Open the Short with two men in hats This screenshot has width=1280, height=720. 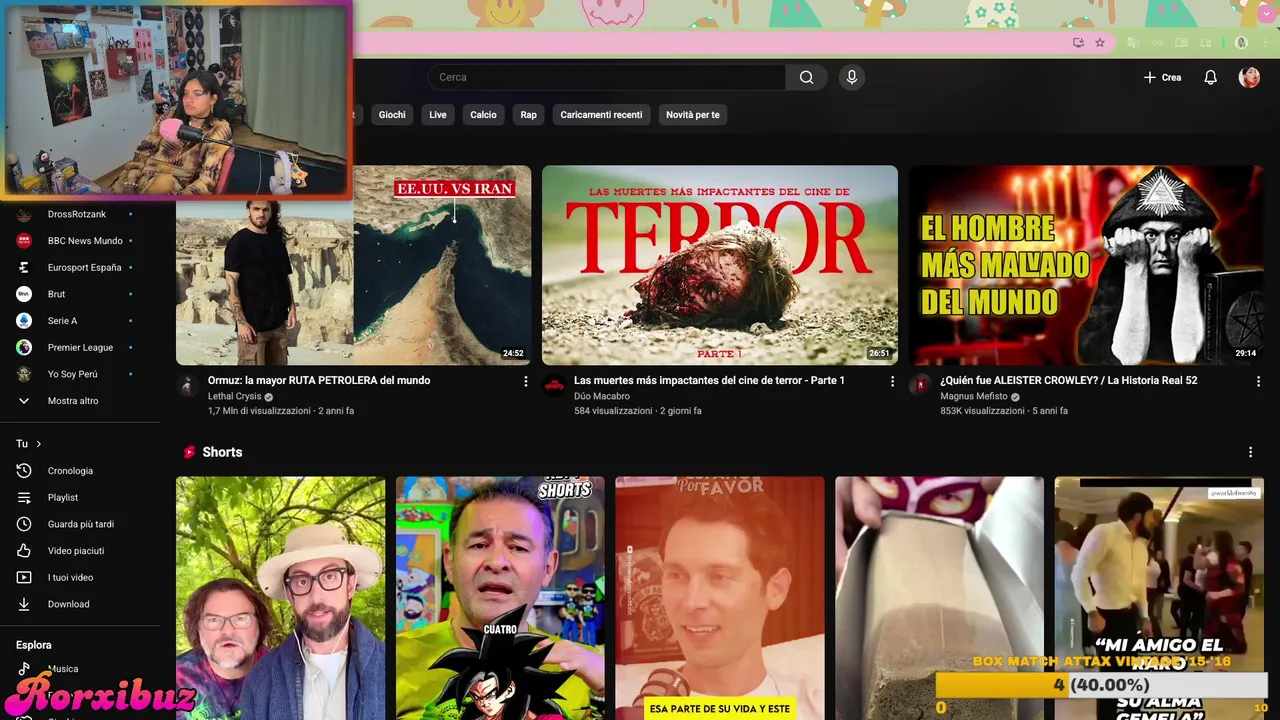[280, 598]
